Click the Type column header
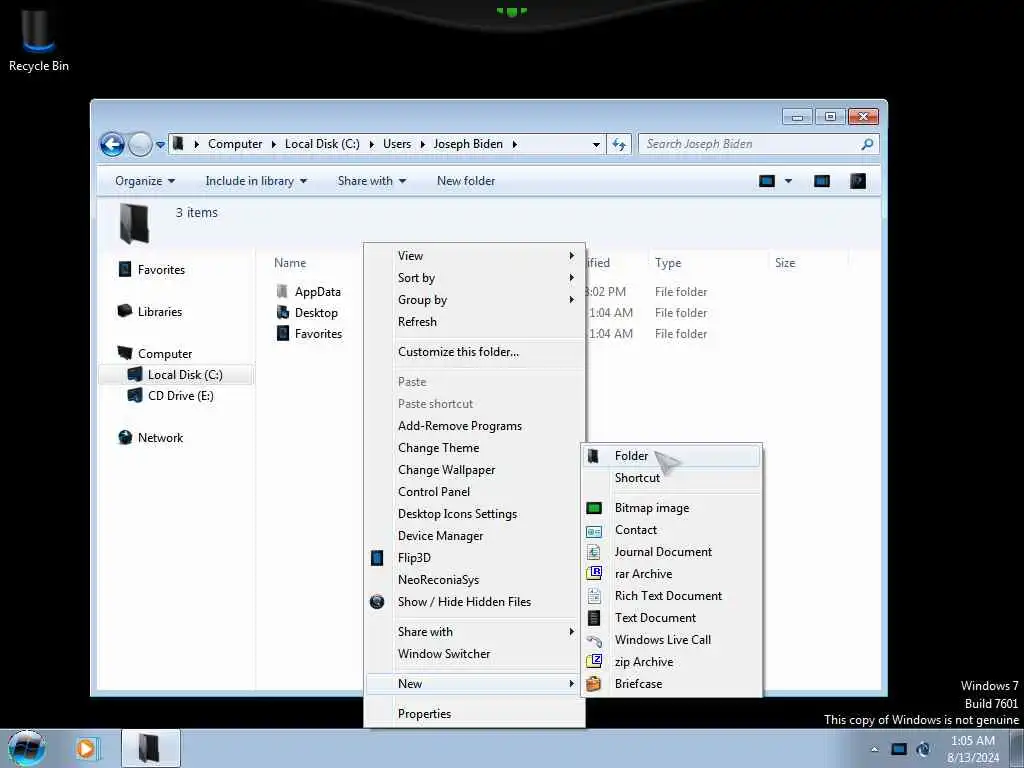Screen dimensions: 1024x768 click(668, 263)
